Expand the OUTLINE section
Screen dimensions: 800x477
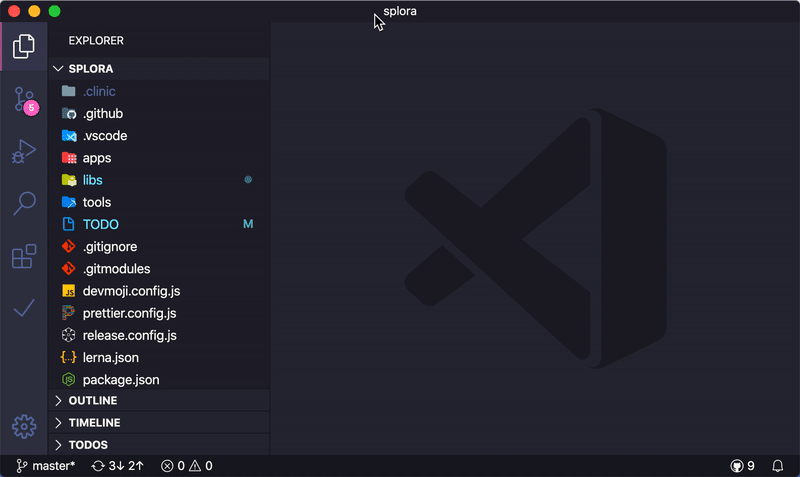pos(159,400)
